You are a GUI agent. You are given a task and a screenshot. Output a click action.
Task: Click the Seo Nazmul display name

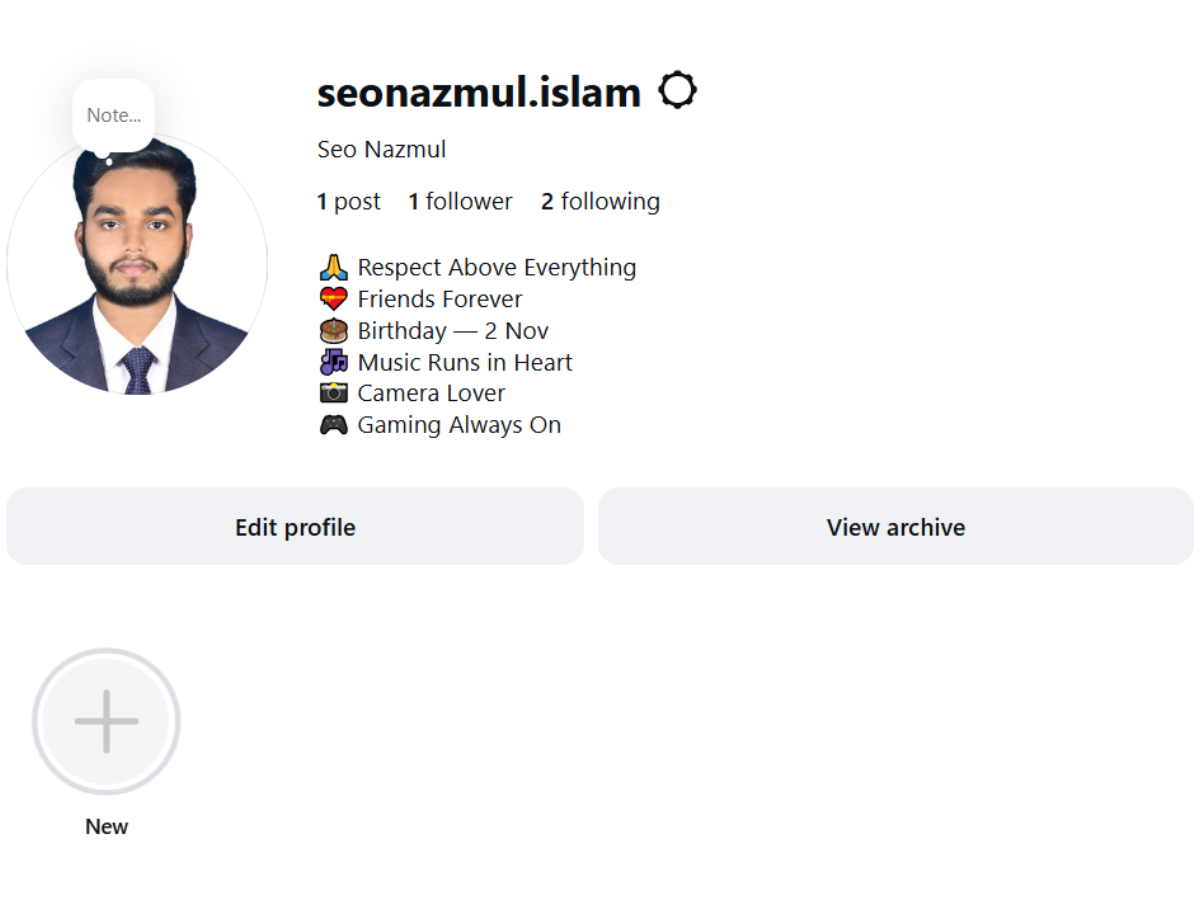[381, 149]
